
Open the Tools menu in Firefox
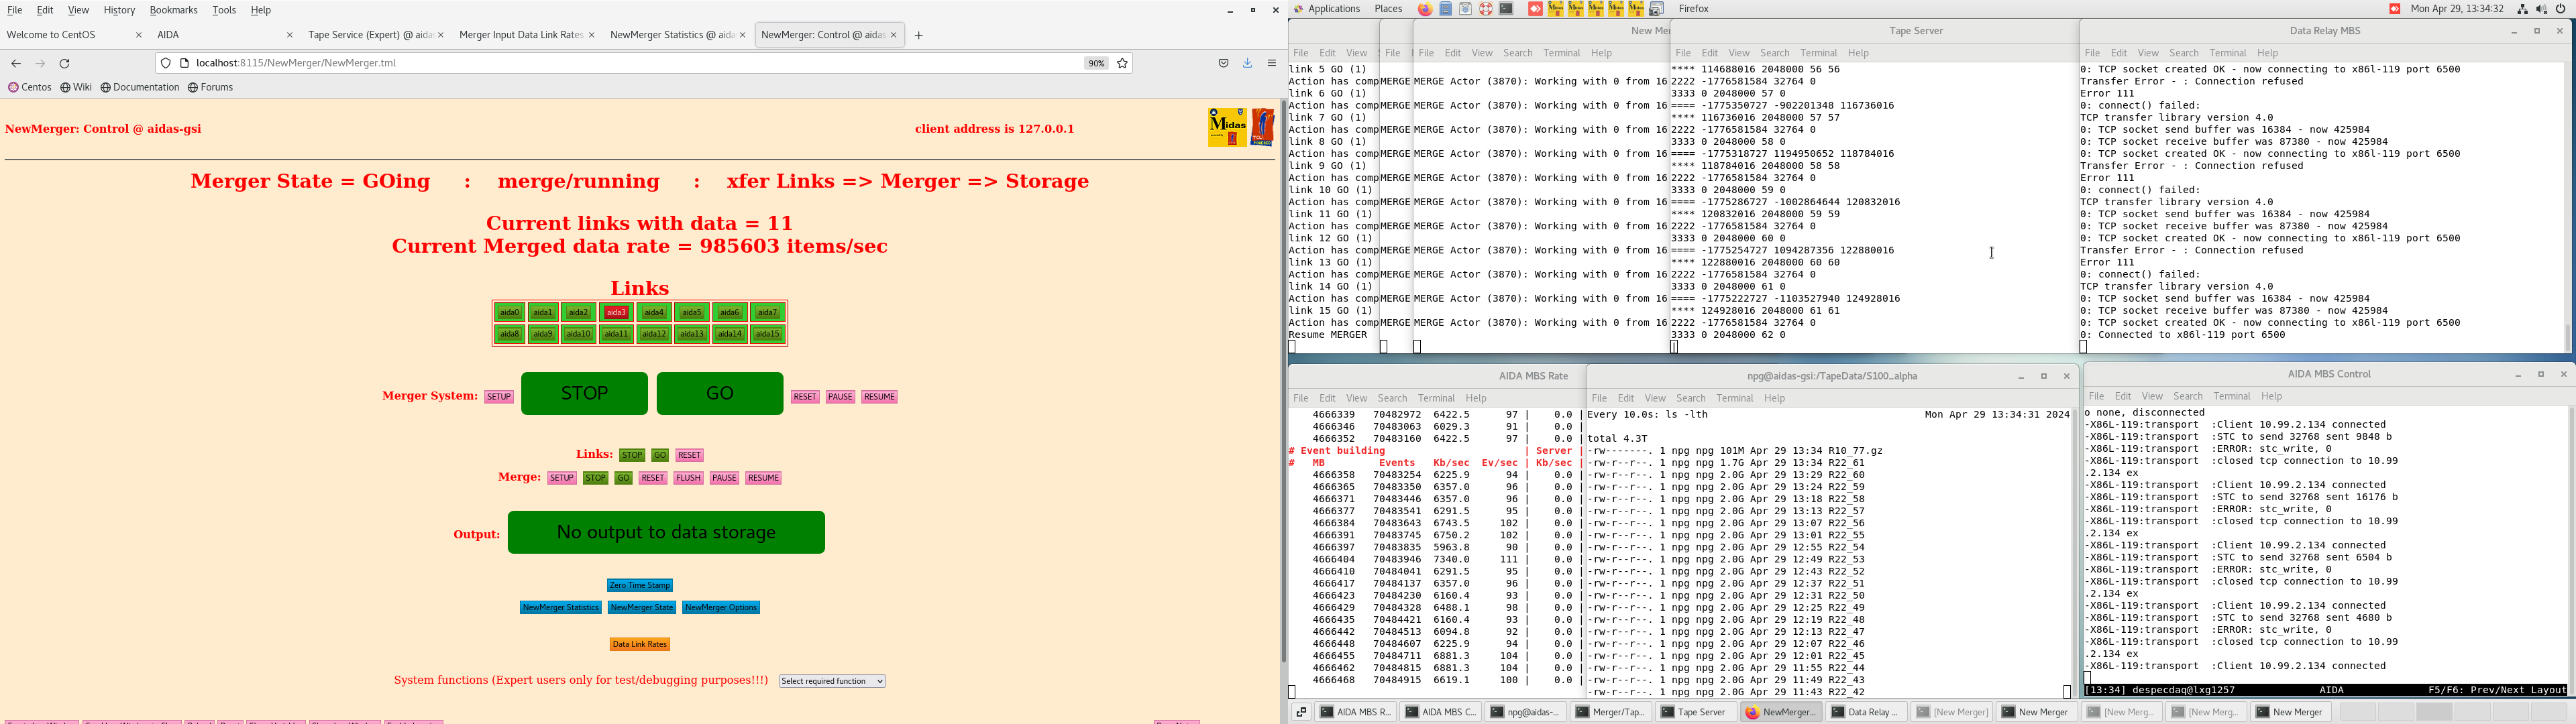[224, 10]
